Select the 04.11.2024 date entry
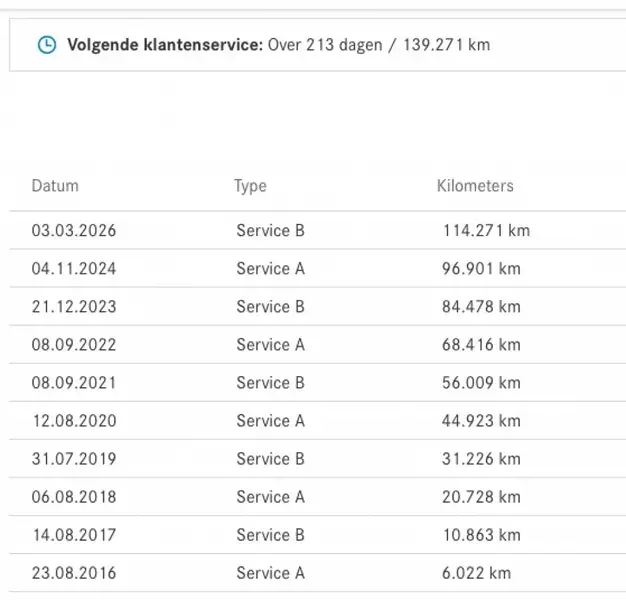 [74, 269]
